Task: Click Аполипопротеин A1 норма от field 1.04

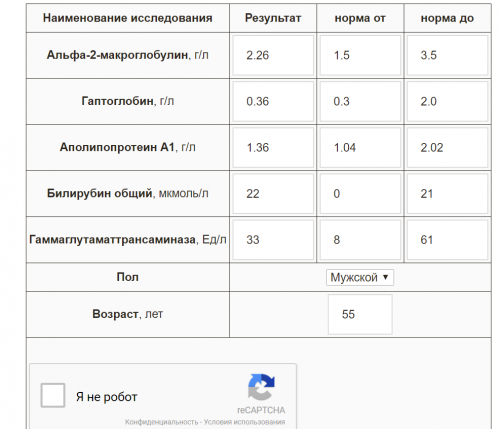Action: click(x=360, y=148)
